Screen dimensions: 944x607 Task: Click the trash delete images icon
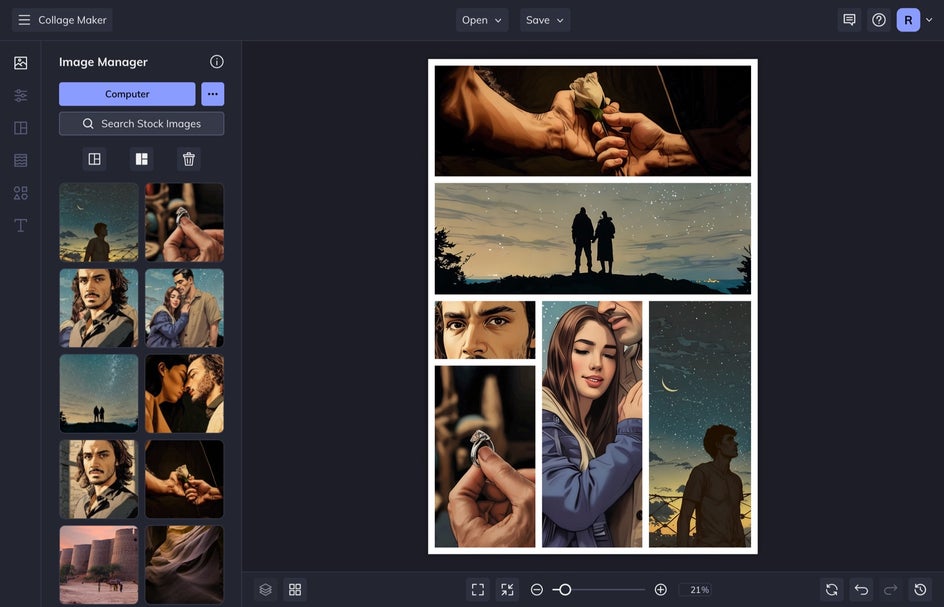pyautogui.click(x=188, y=159)
